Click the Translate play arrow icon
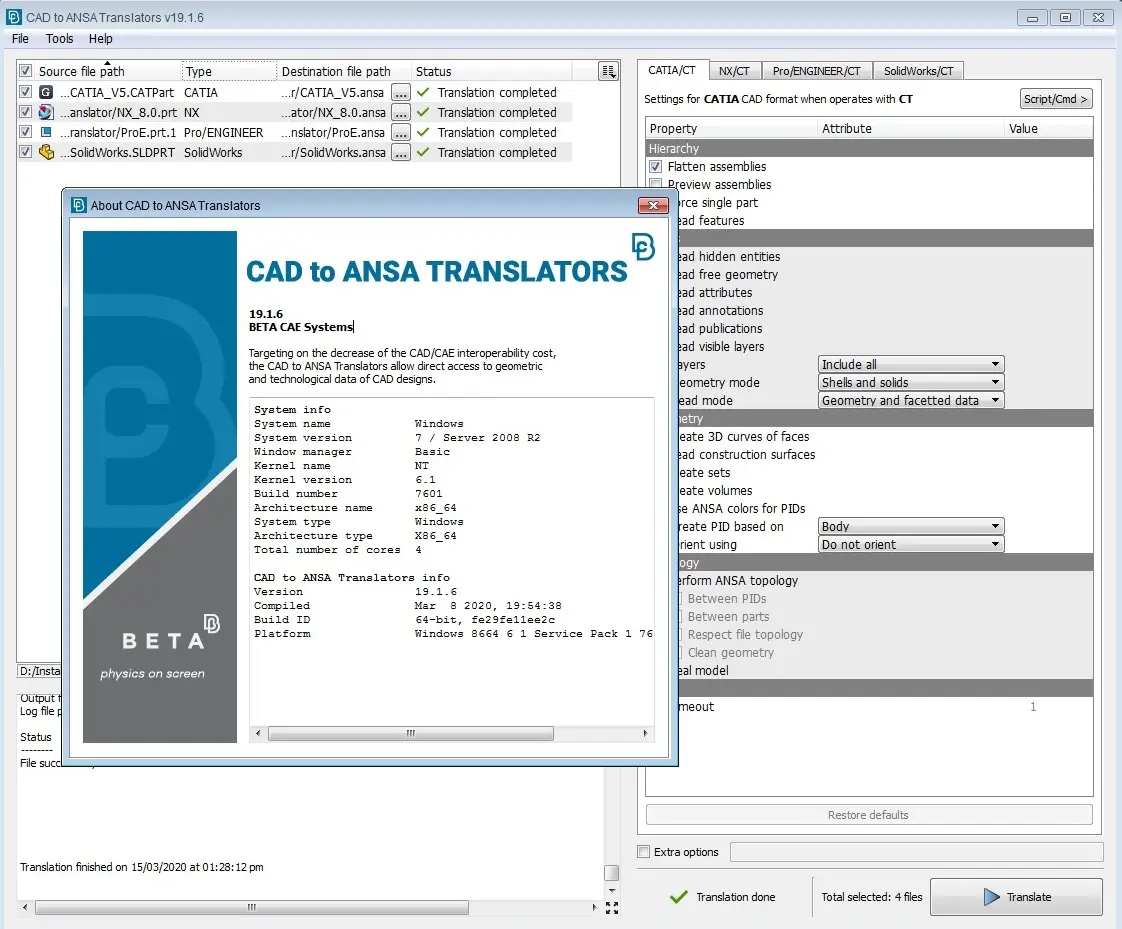This screenshot has height=929, width=1122. pyautogui.click(x=991, y=897)
